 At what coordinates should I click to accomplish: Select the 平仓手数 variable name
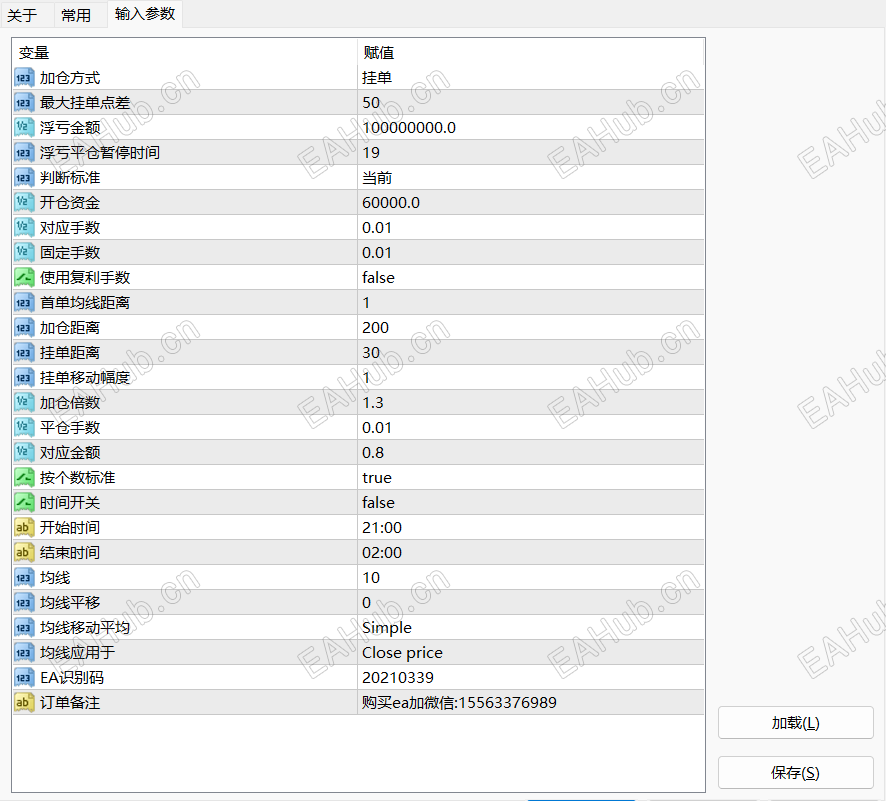pyautogui.click(x=70, y=428)
